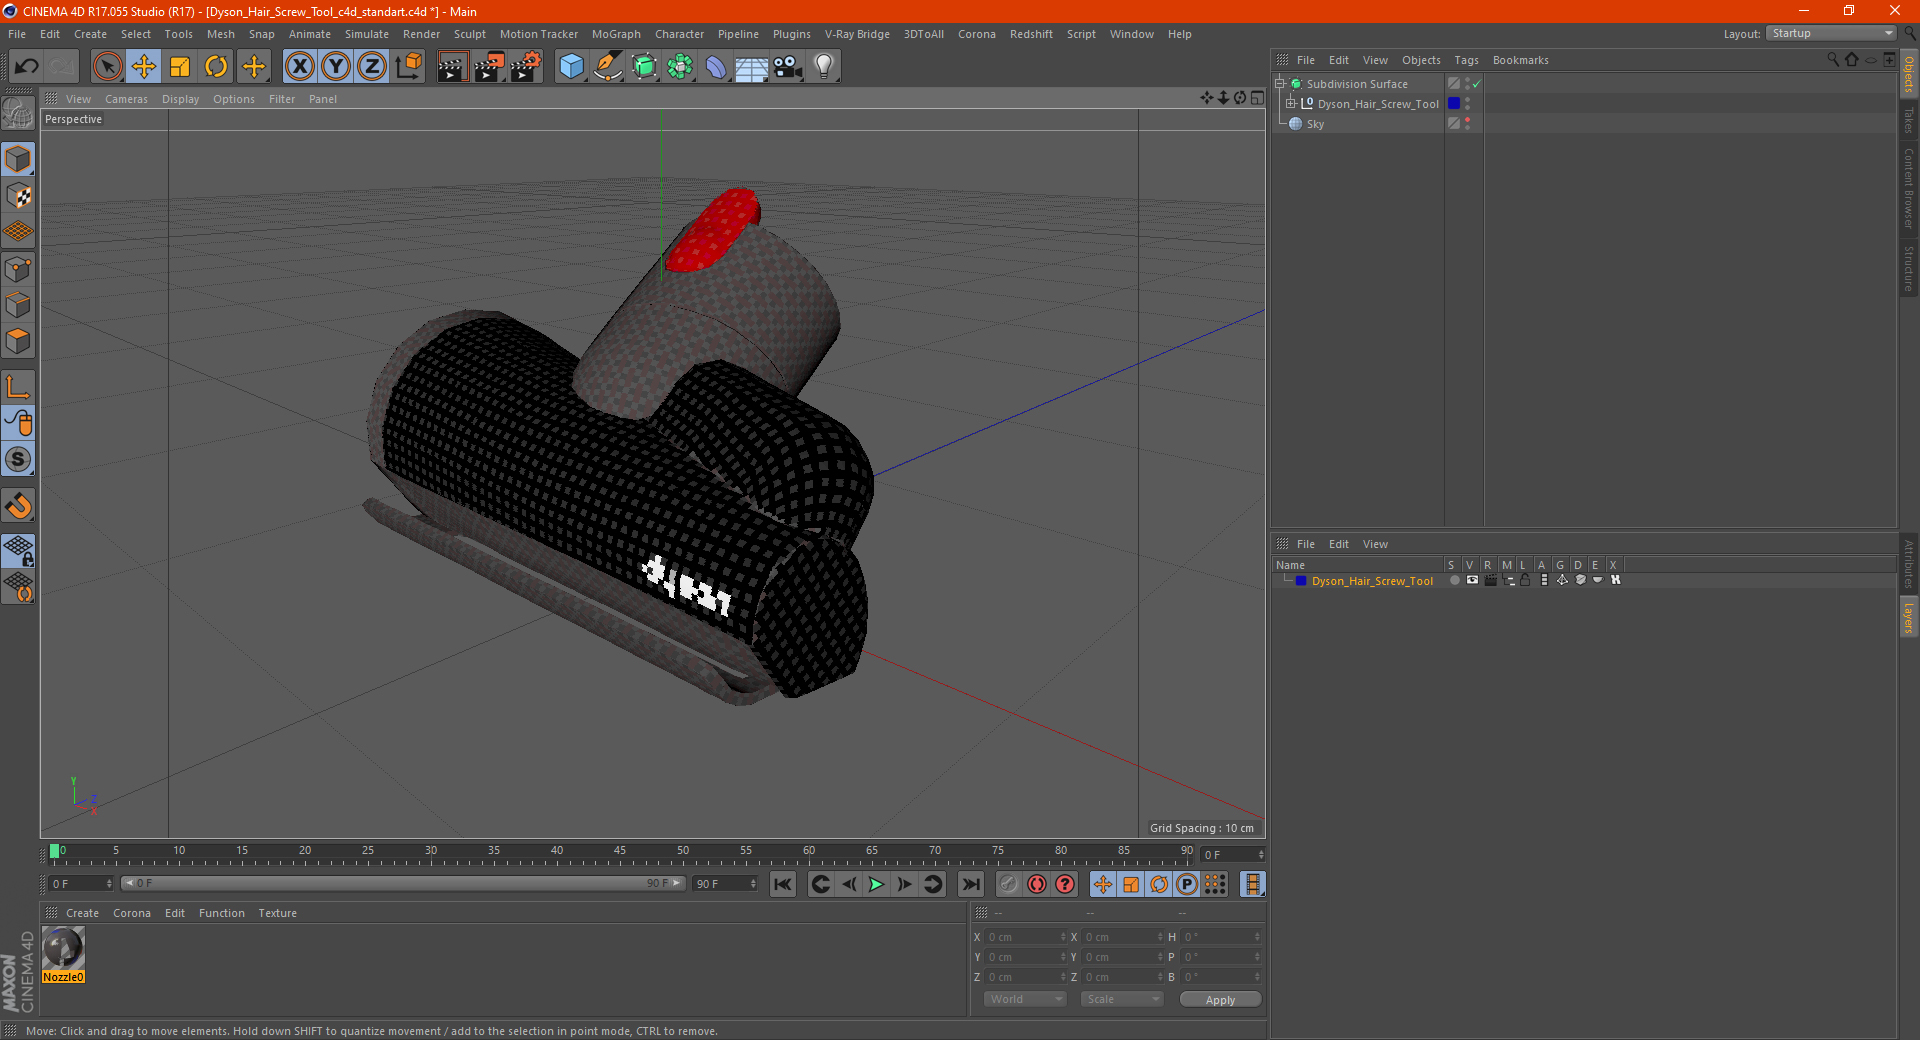Viewport: 1920px width, 1040px height.
Task: Toggle layer Solo dot for Dyson_Hair_Screw_Tool
Action: point(1454,580)
